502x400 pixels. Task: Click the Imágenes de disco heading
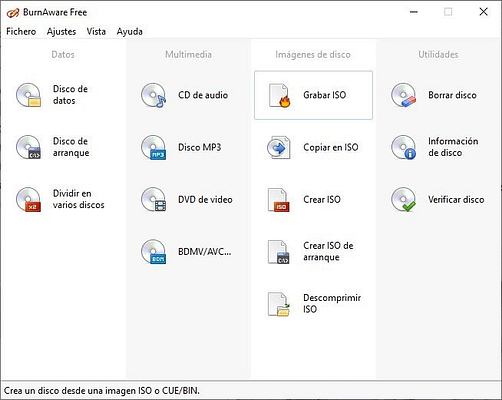(313, 54)
